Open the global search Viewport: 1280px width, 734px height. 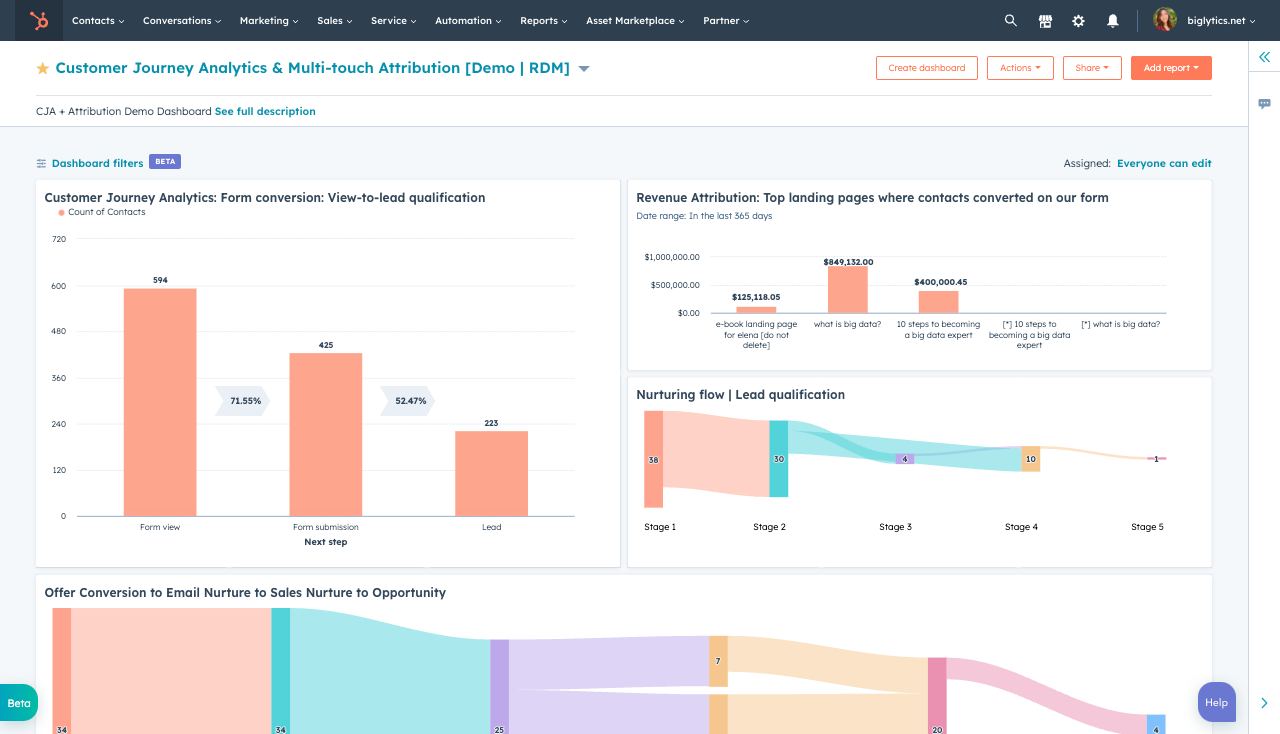tap(1010, 20)
